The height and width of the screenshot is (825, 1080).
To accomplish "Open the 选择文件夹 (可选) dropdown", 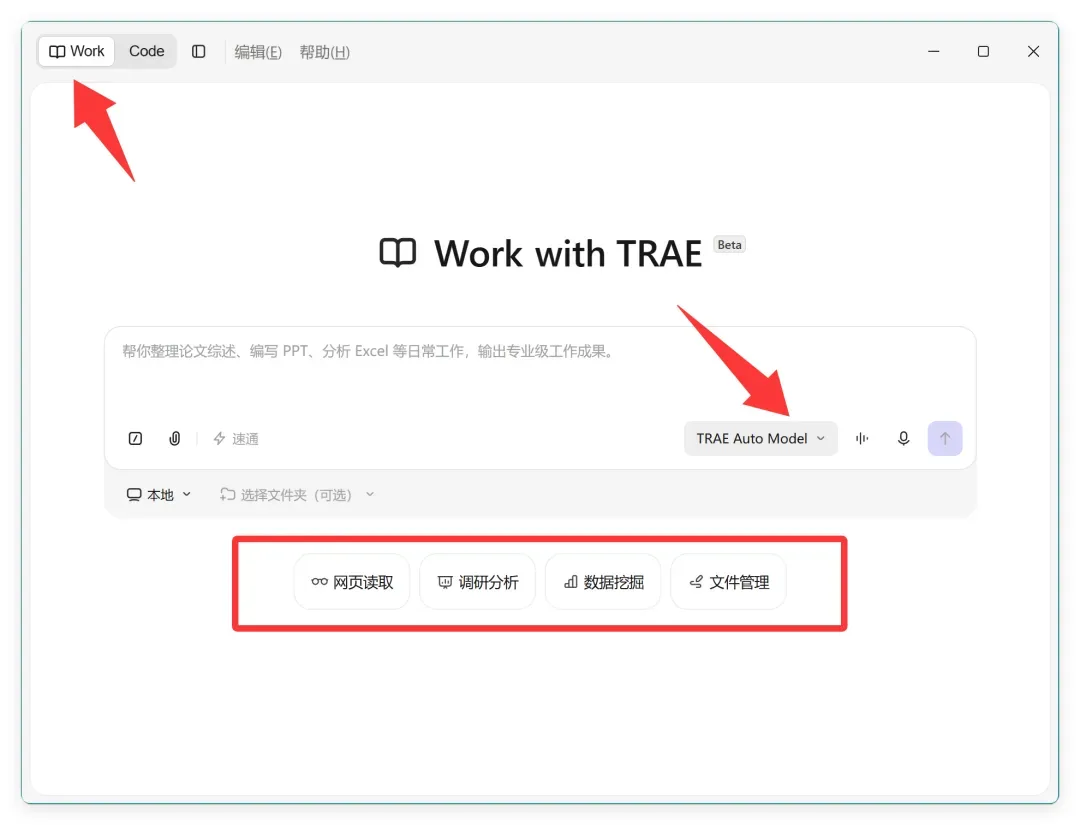I will [x=297, y=494].
